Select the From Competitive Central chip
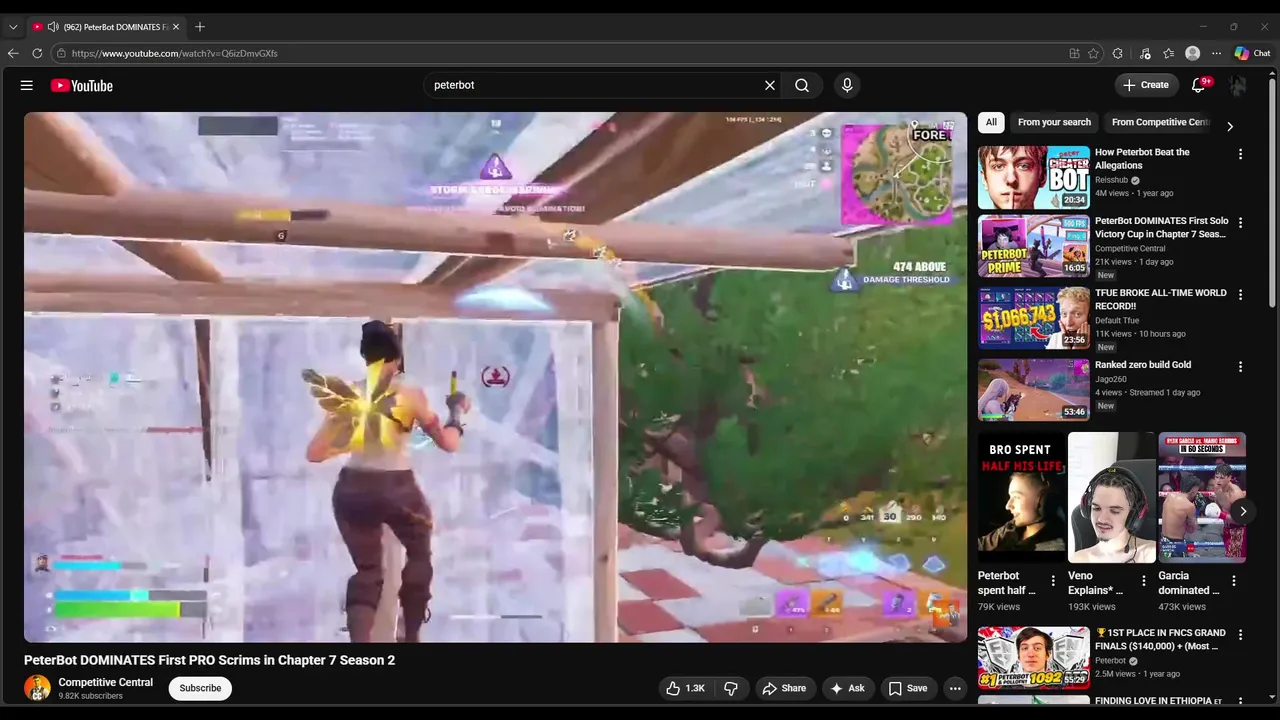Image resolution: width=1280 pixels, height=720 pixels. click(1160, 122)
